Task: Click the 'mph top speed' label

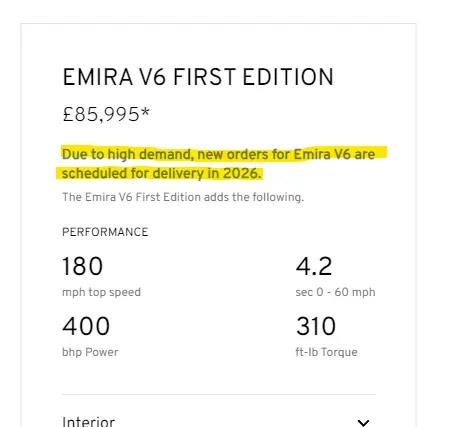Action: tap(101, 292)
